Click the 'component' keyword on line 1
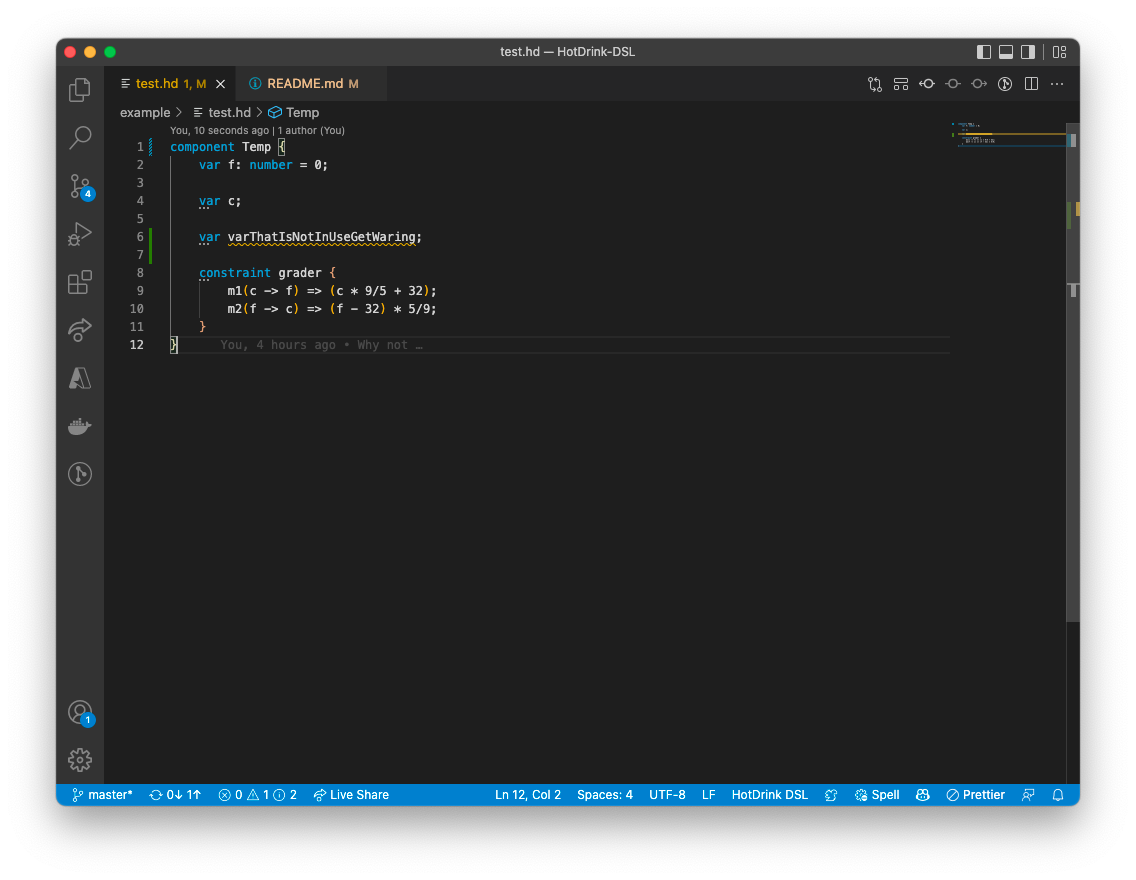 202,146
